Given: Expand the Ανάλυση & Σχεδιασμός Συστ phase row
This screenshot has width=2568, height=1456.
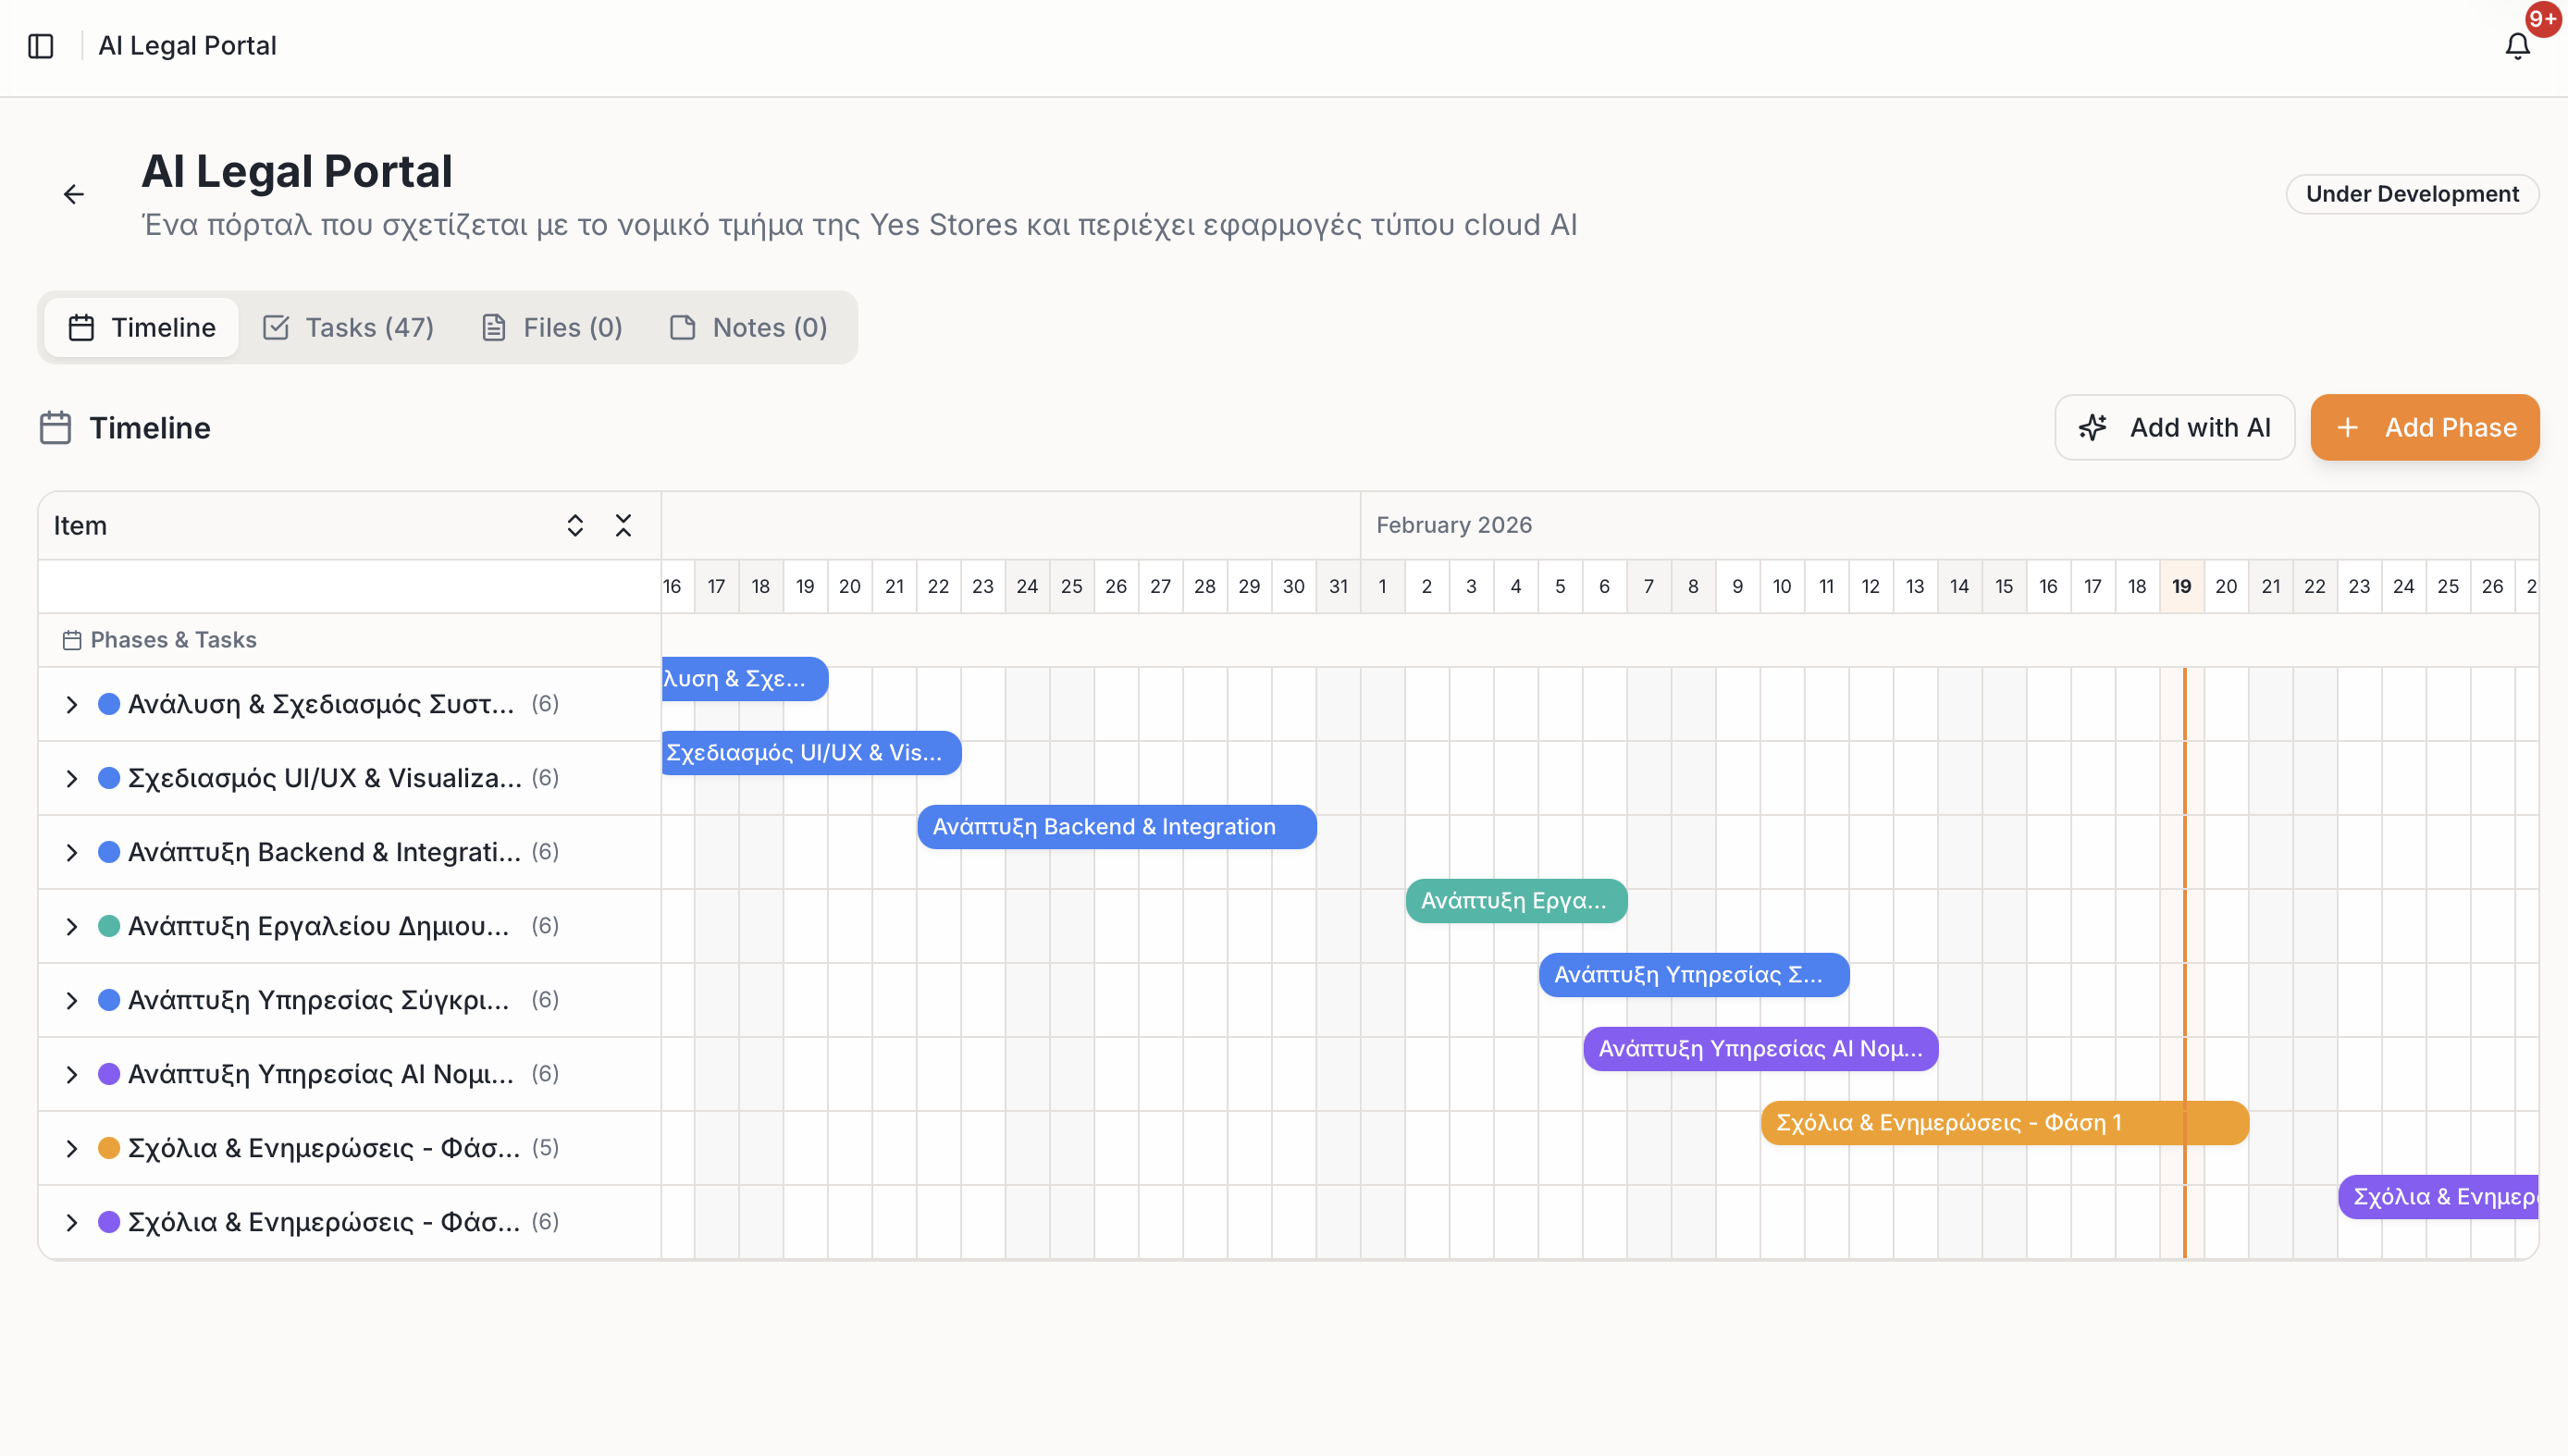Looking at the screenshot, I should 71,703.
